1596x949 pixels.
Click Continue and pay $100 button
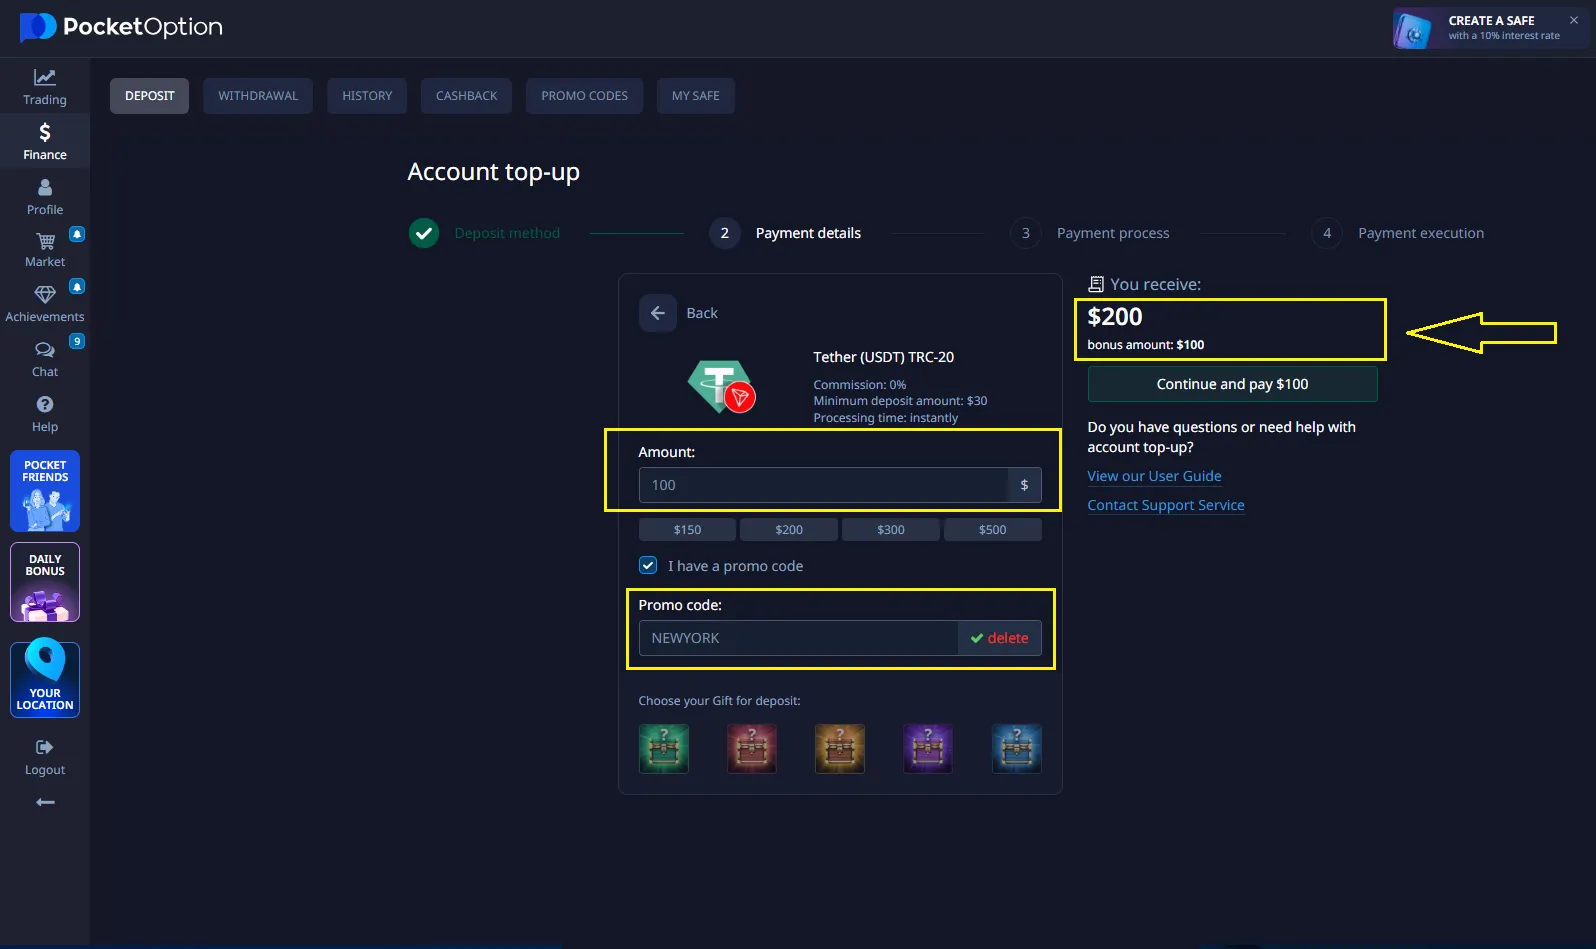point(1232,384)
